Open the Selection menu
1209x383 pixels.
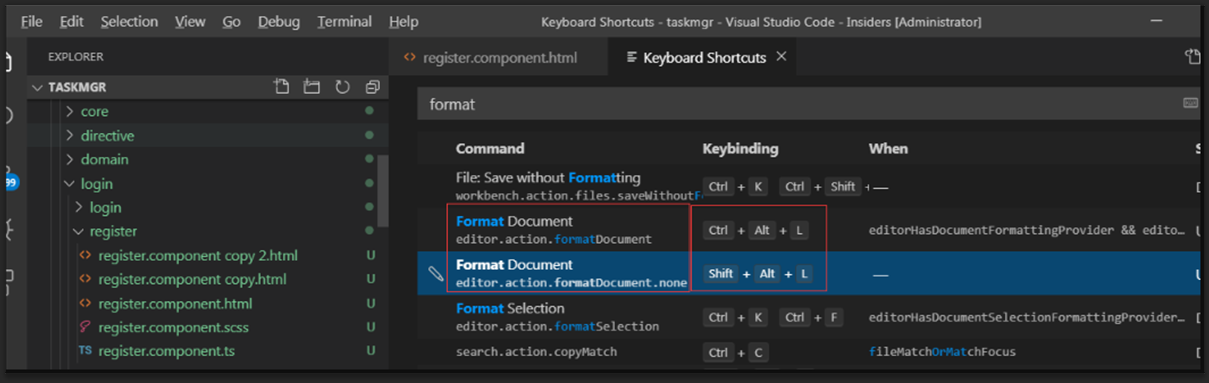[129, 21]
